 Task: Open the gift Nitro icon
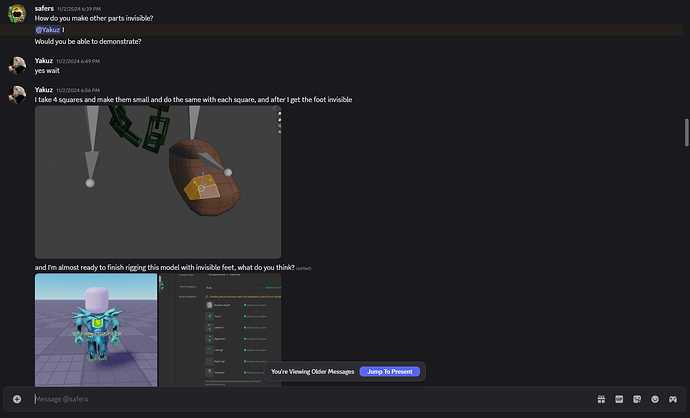pyautogui.click(x=601, y=399)
